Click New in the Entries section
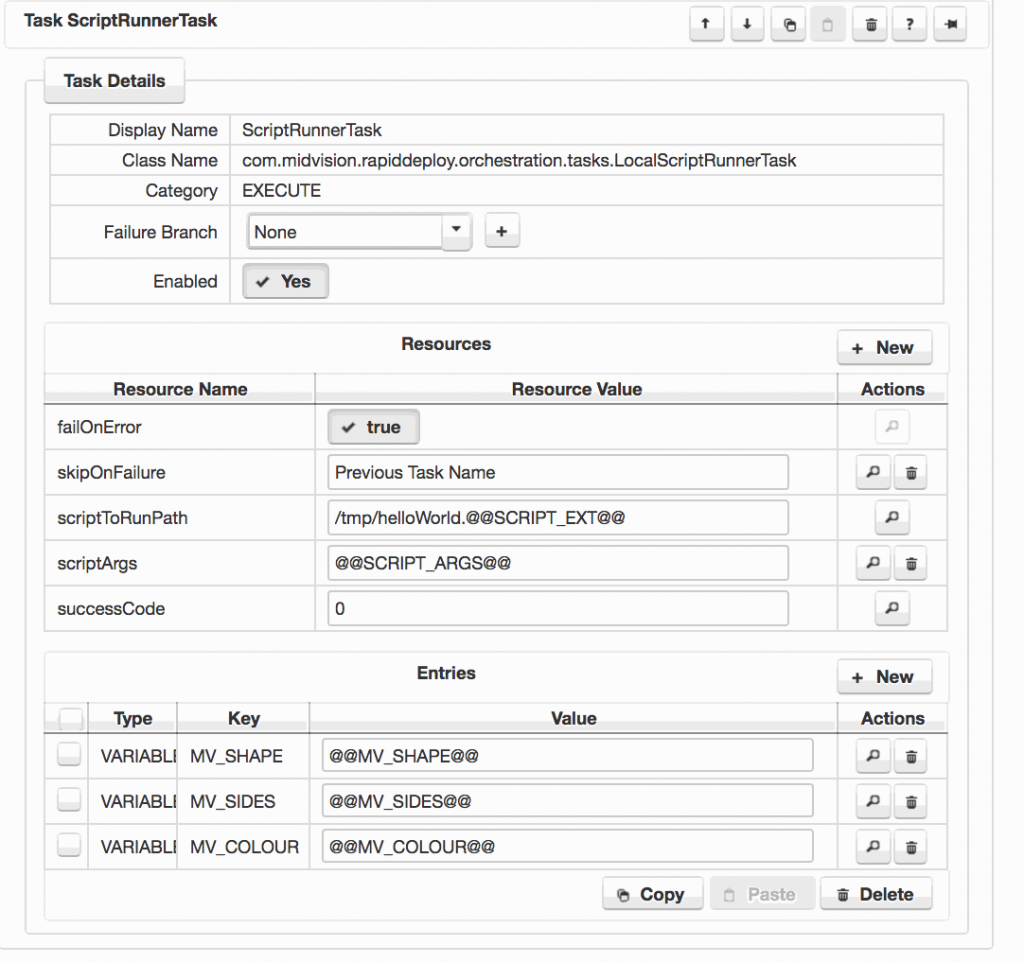Viewport: 1024px width, 963px height. [884, 677]
